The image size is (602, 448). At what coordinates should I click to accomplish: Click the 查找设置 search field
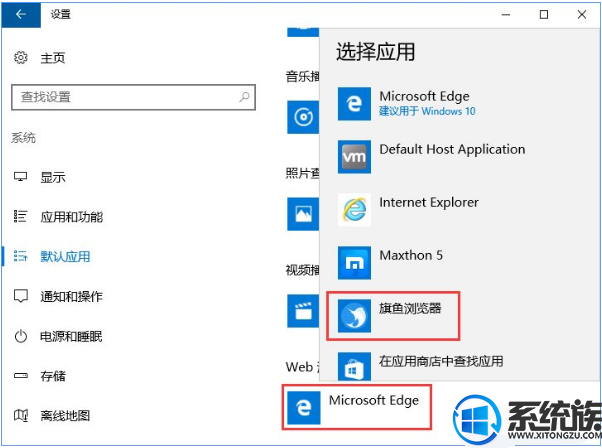(133, 97)
